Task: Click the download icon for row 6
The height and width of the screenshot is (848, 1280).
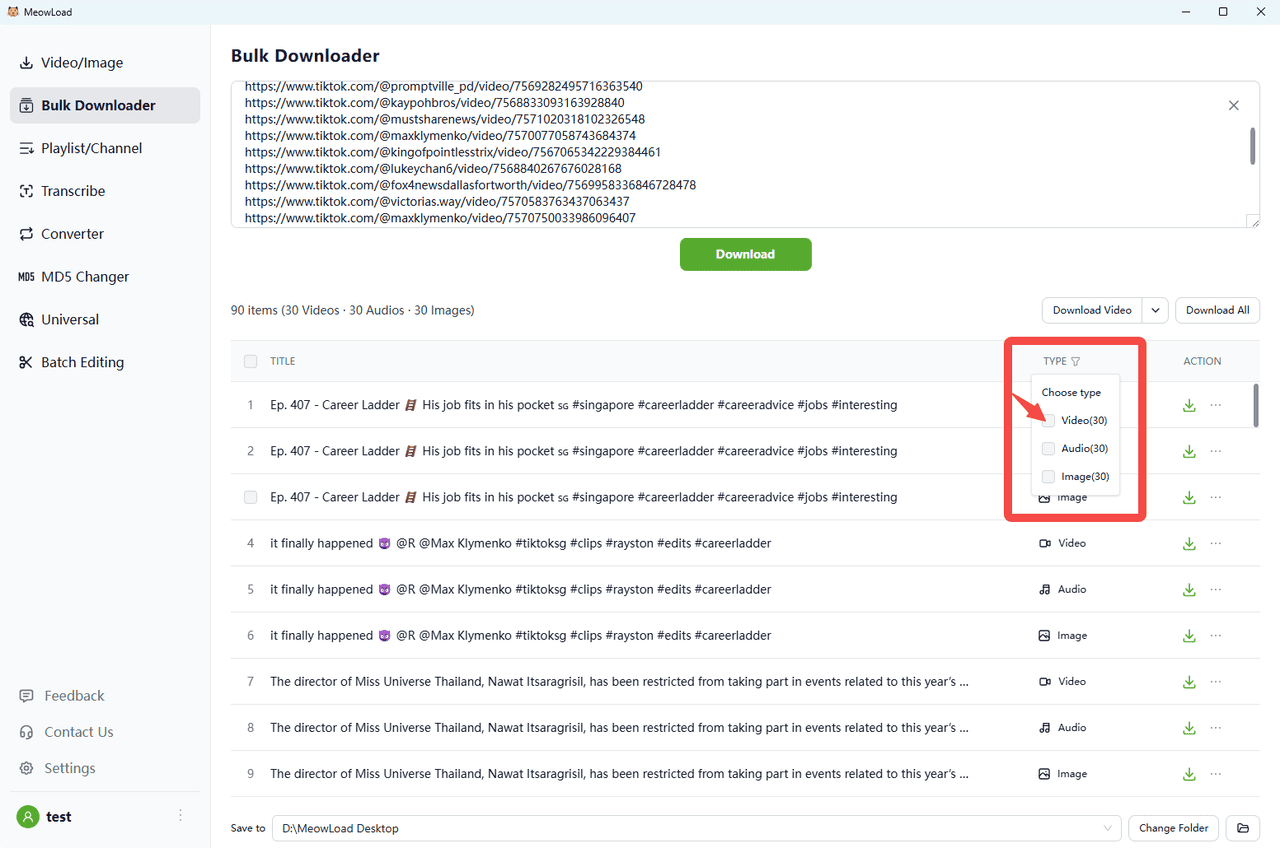Action: [x=1189, y=636]
